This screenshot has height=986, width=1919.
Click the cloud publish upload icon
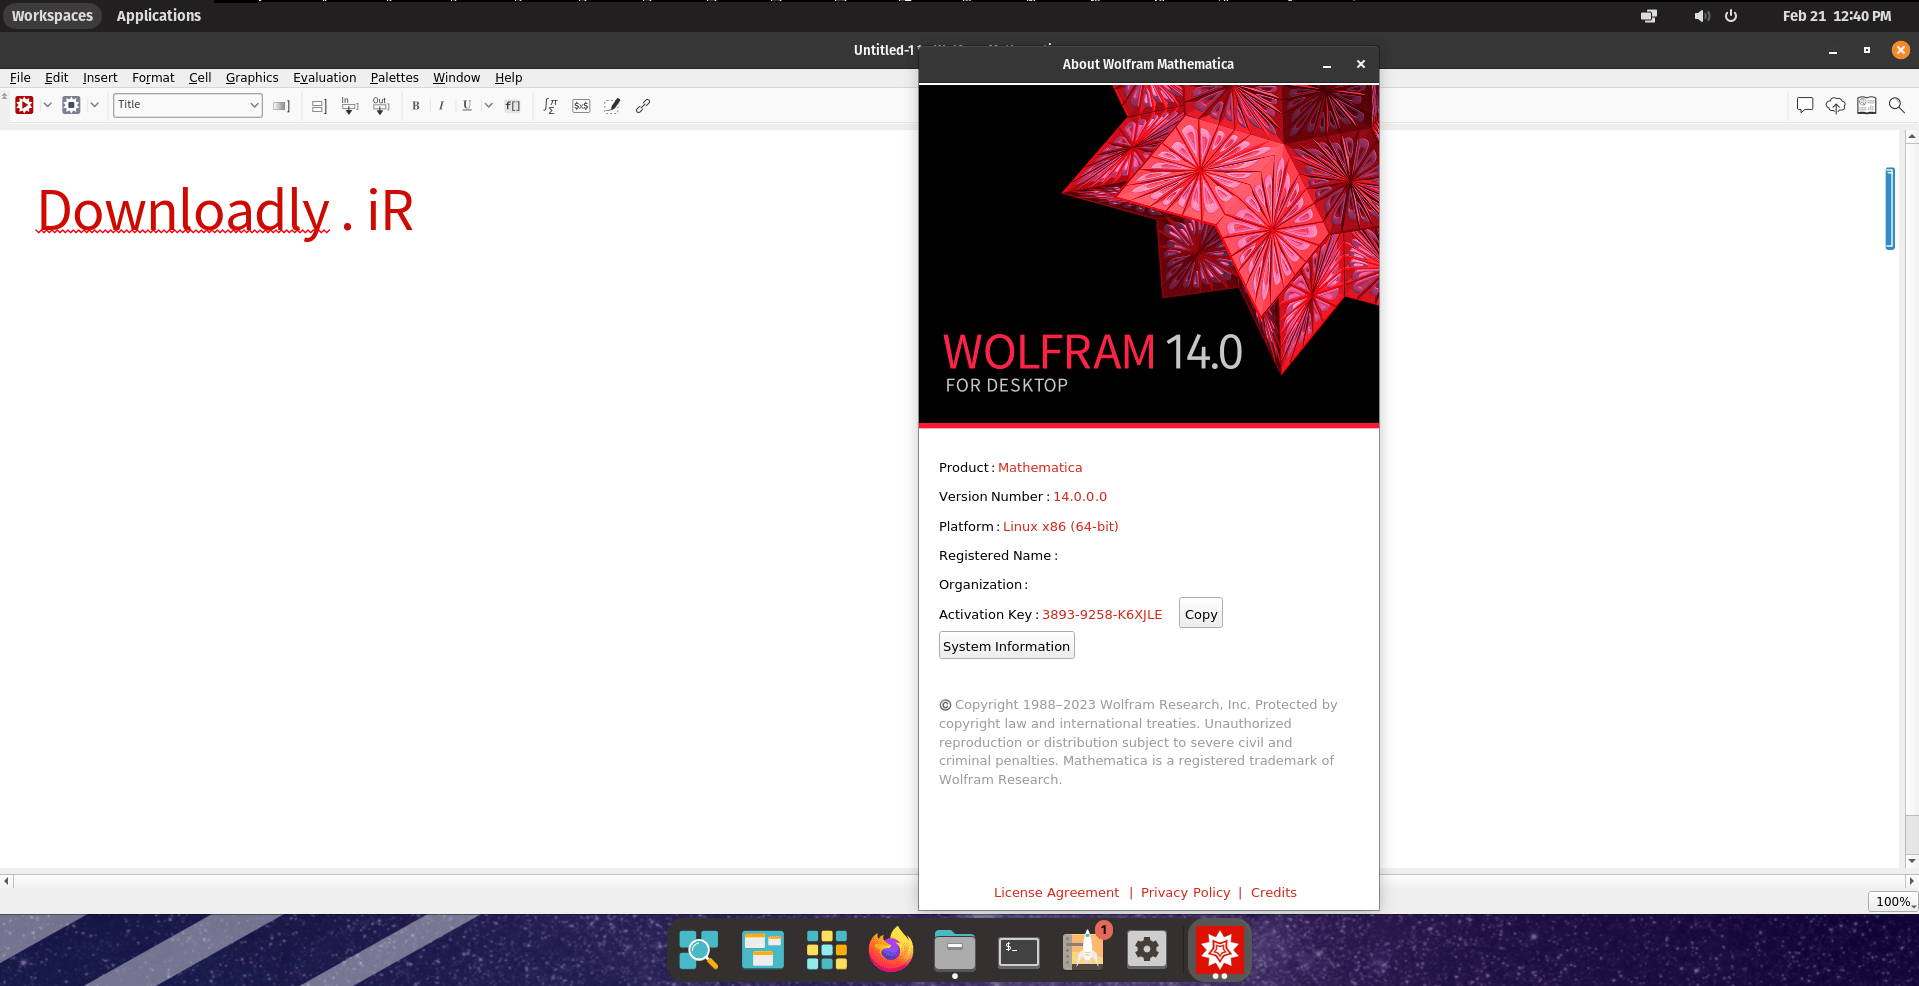coord(1836,105)
